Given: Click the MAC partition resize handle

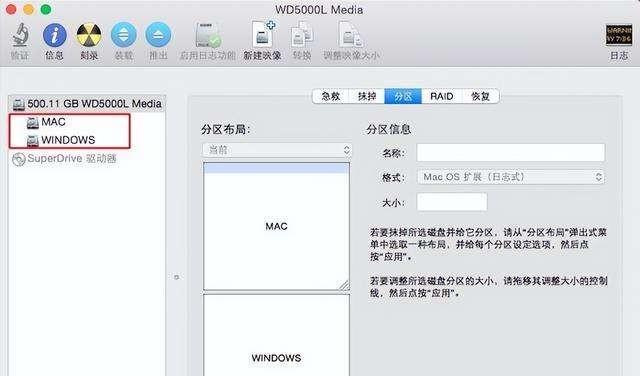Looking at the screenshot, I should pos(344,285).
